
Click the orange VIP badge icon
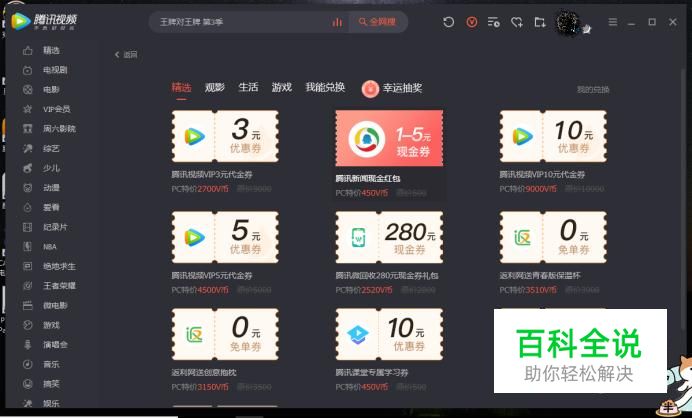pos(472,22)
